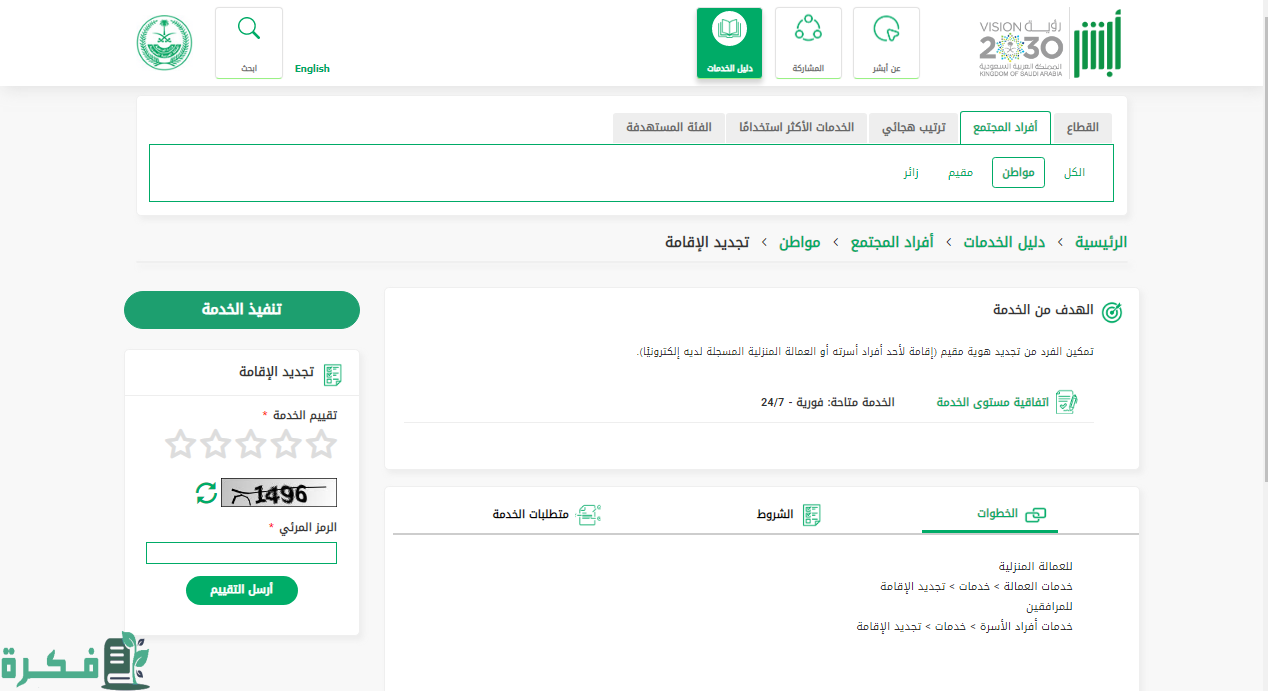This screenshot has width=1268, height=691.
Task: Select the مواطن citizen filter
Action: [1018, 172]
